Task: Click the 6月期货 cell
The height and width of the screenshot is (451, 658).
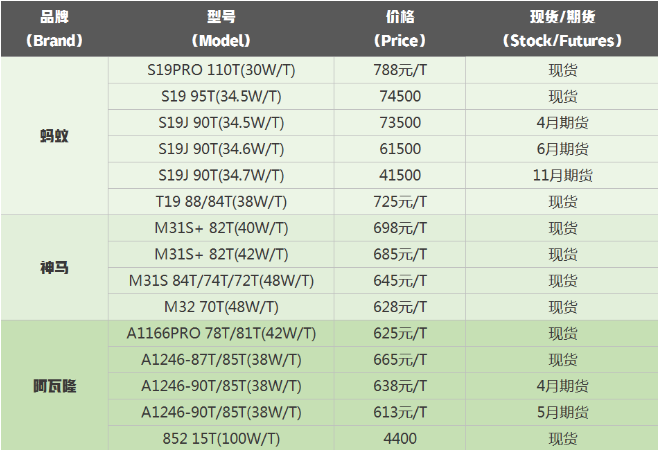Action: pos(562,149)
